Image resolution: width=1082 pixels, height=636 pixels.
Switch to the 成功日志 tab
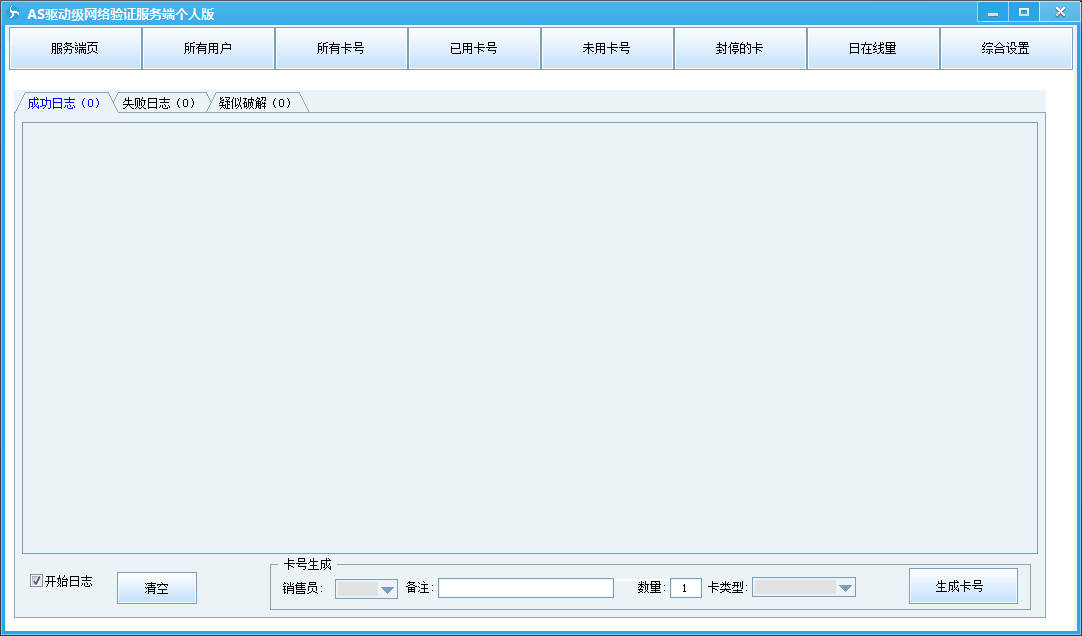click(63, 103)
